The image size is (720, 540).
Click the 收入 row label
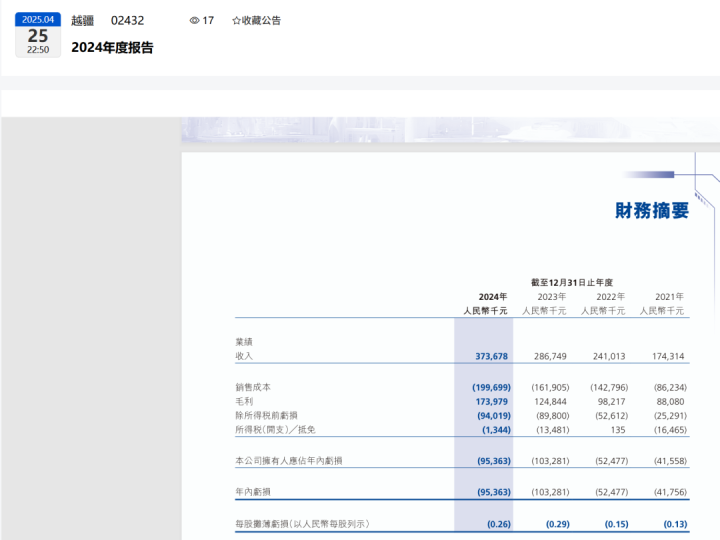click(244, 356)
